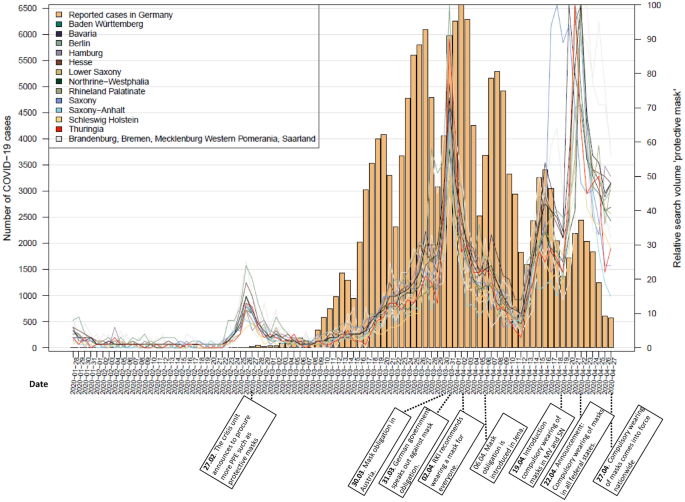Click the 'Rhineland Palatinate' legend label
Viewport: 685px width, 502px height.
pos(107,91)
